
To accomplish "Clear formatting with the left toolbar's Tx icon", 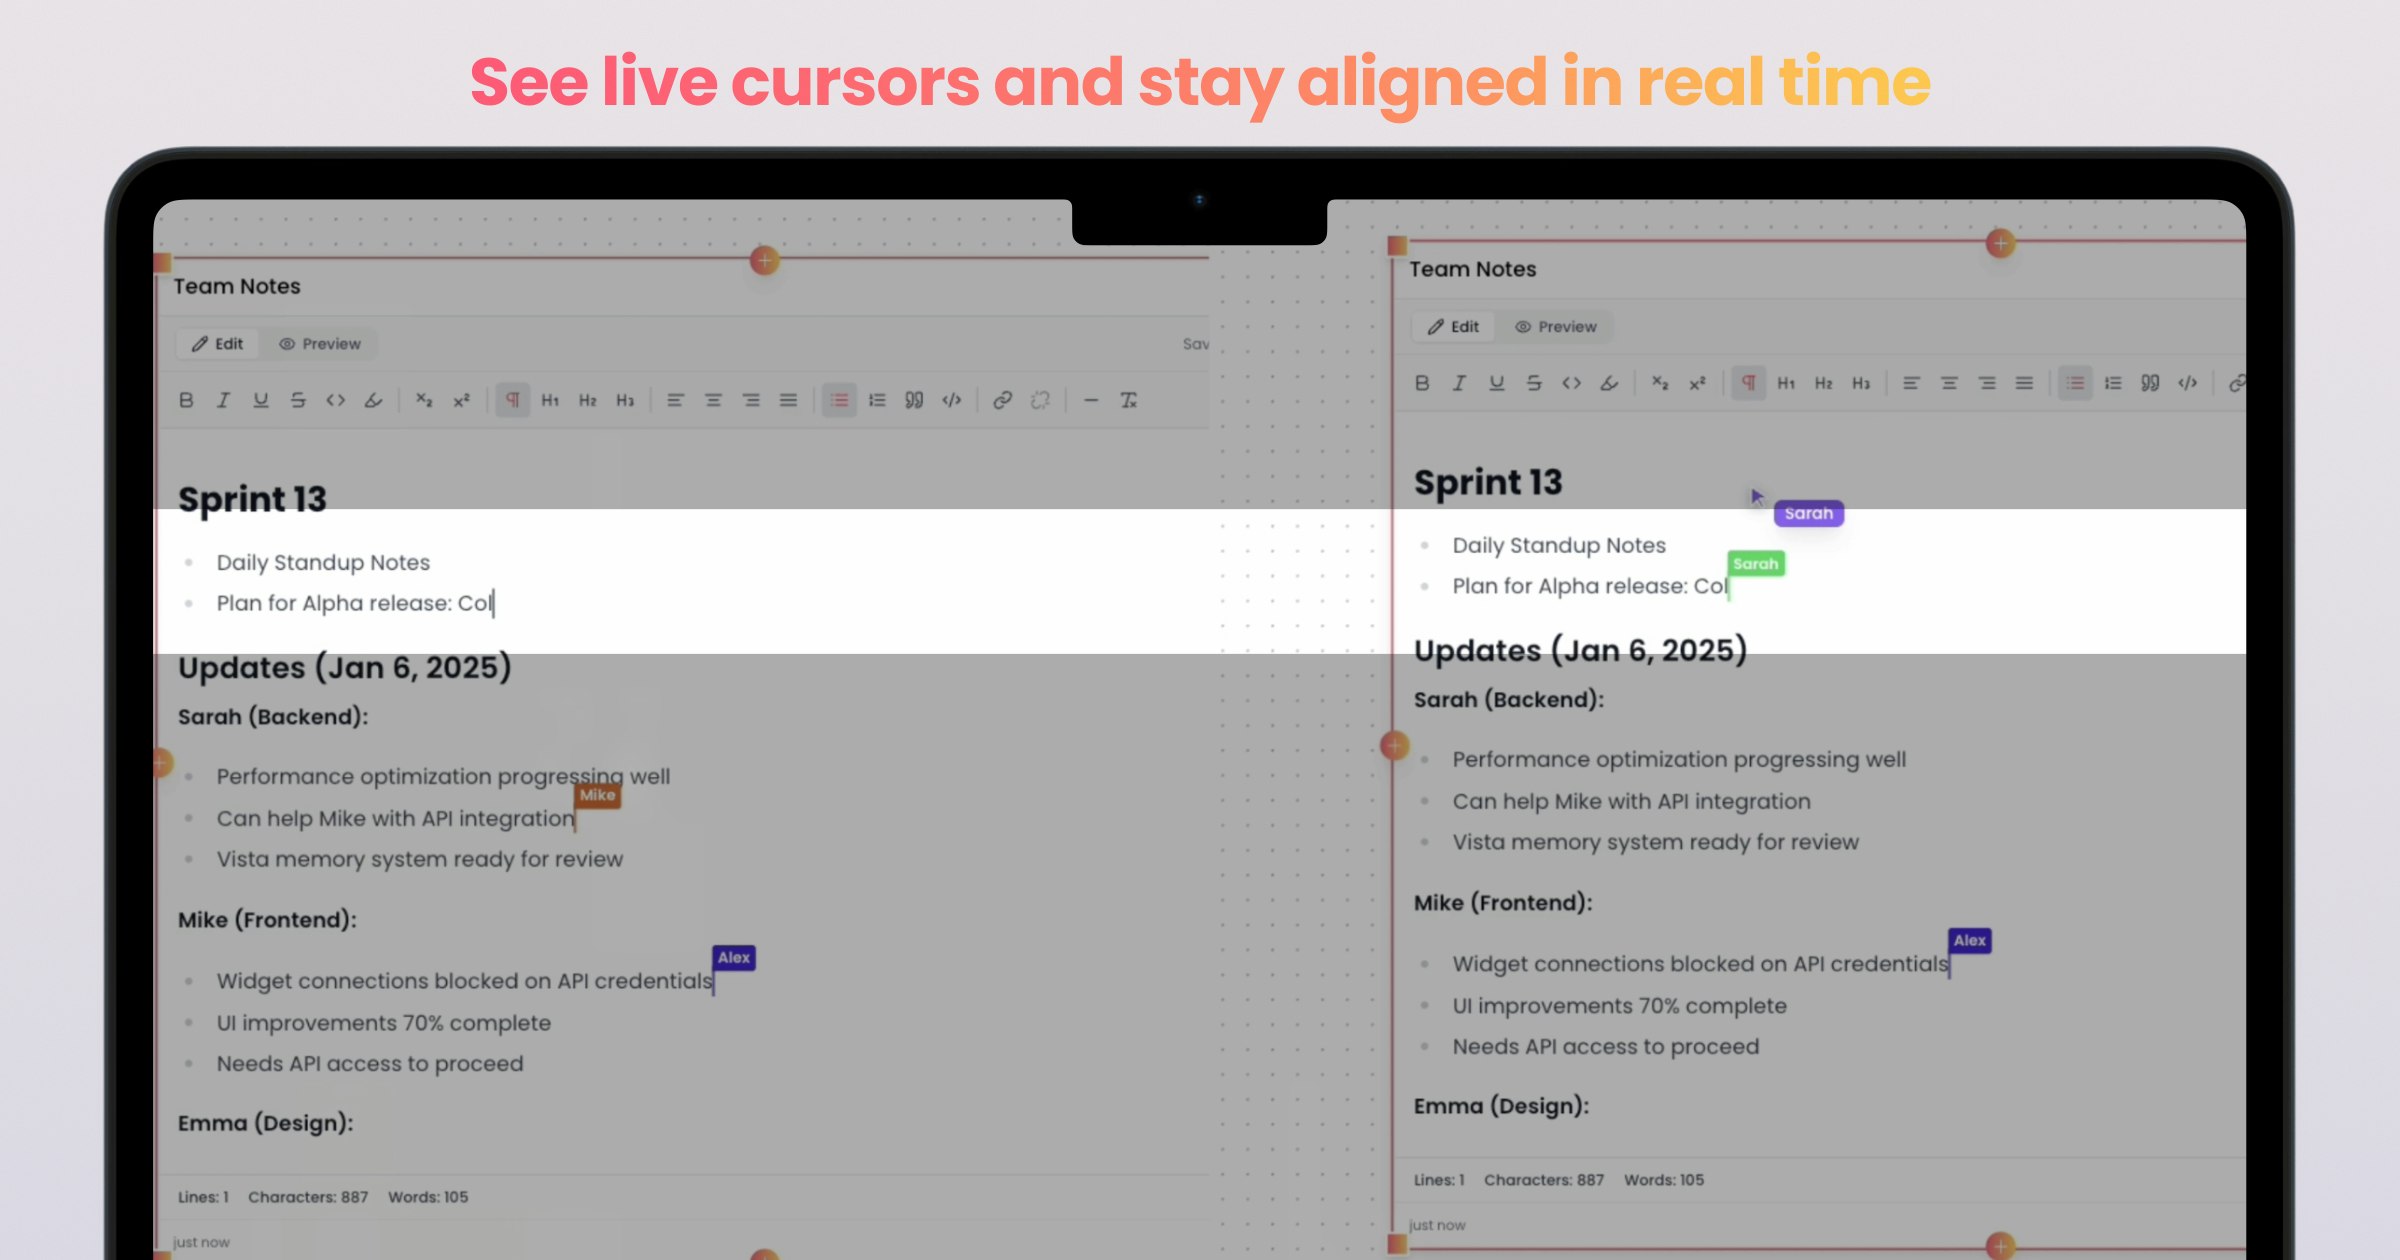I will pos(1128,400).
